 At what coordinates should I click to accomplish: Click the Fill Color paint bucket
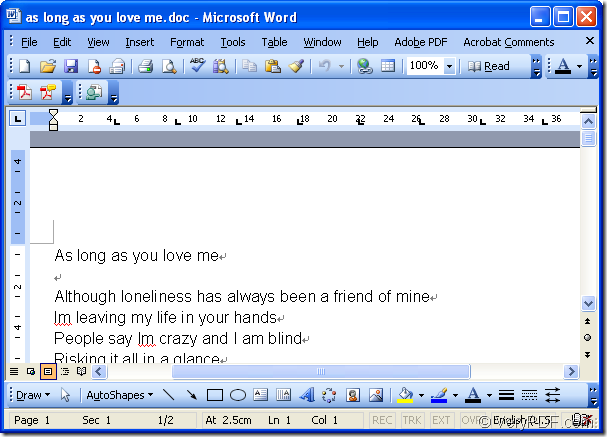pyautogui.click(x=405, y=395)
